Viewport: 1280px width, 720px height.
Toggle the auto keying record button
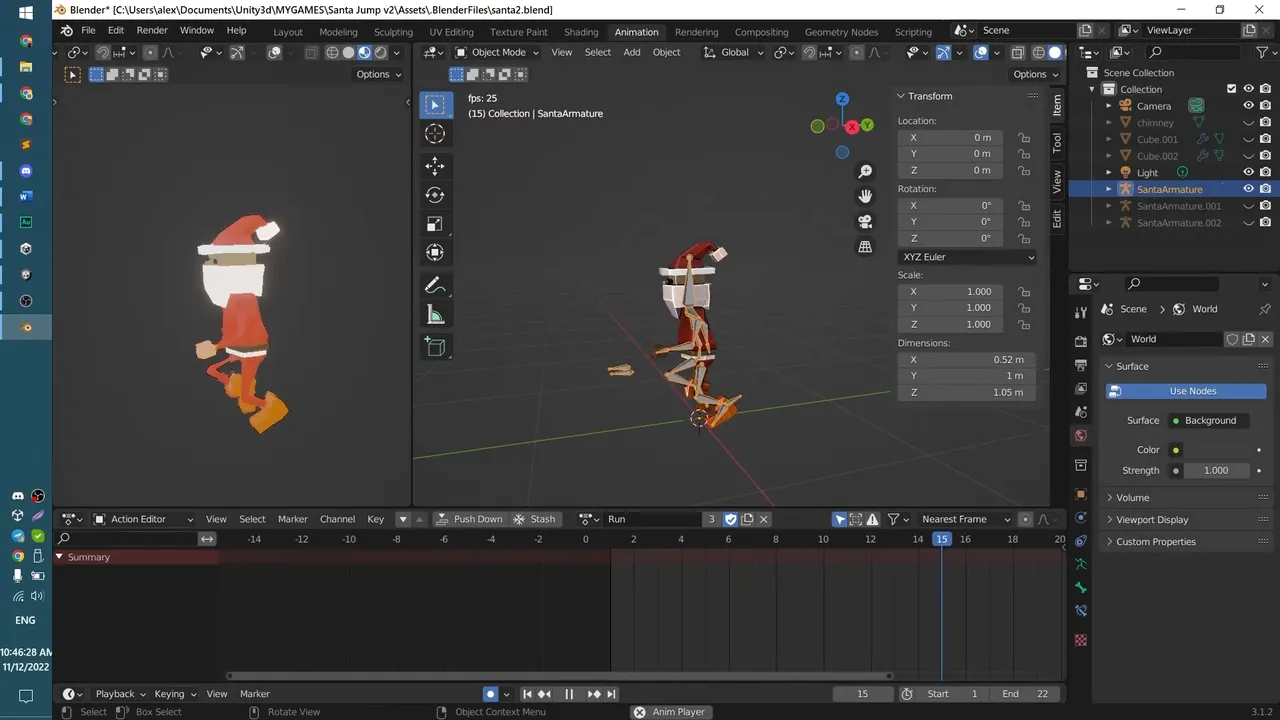pos(490,694)
